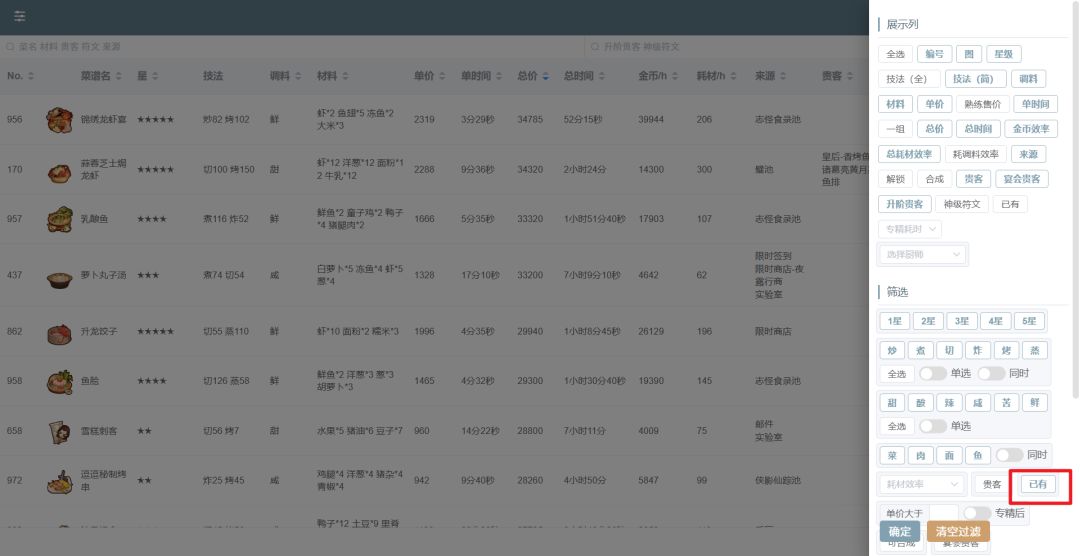Sort by 总价 column arrows
The width and height of the screenshot is (1080, 556).
pyautogui.click(x=546, y=76)
